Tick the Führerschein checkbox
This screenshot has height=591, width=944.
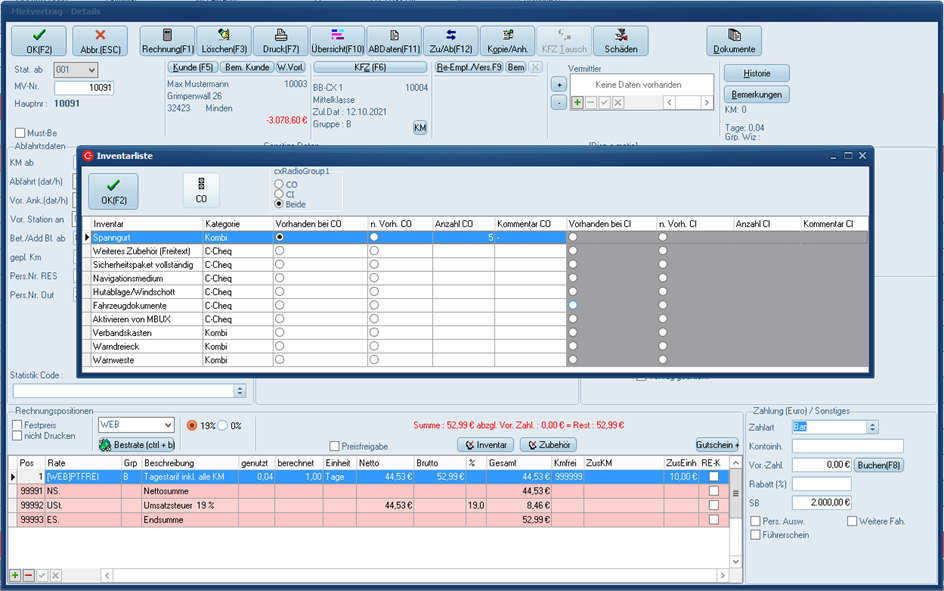(756, 536)
